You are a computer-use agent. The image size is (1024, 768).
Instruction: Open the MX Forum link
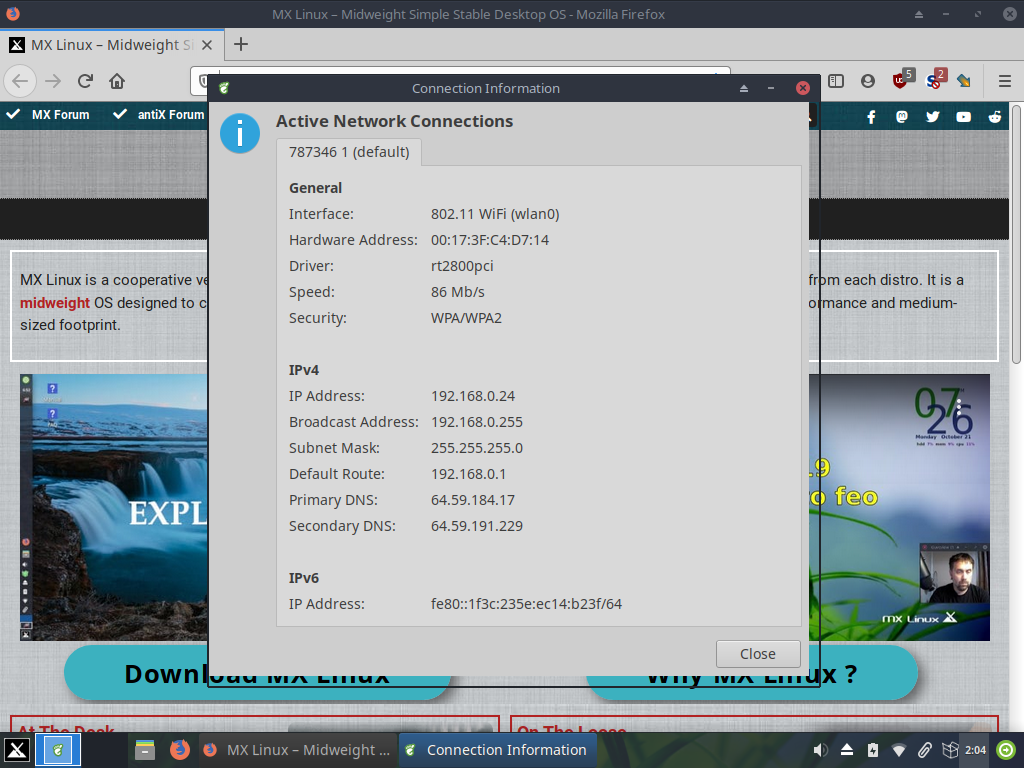click(61, 115)
